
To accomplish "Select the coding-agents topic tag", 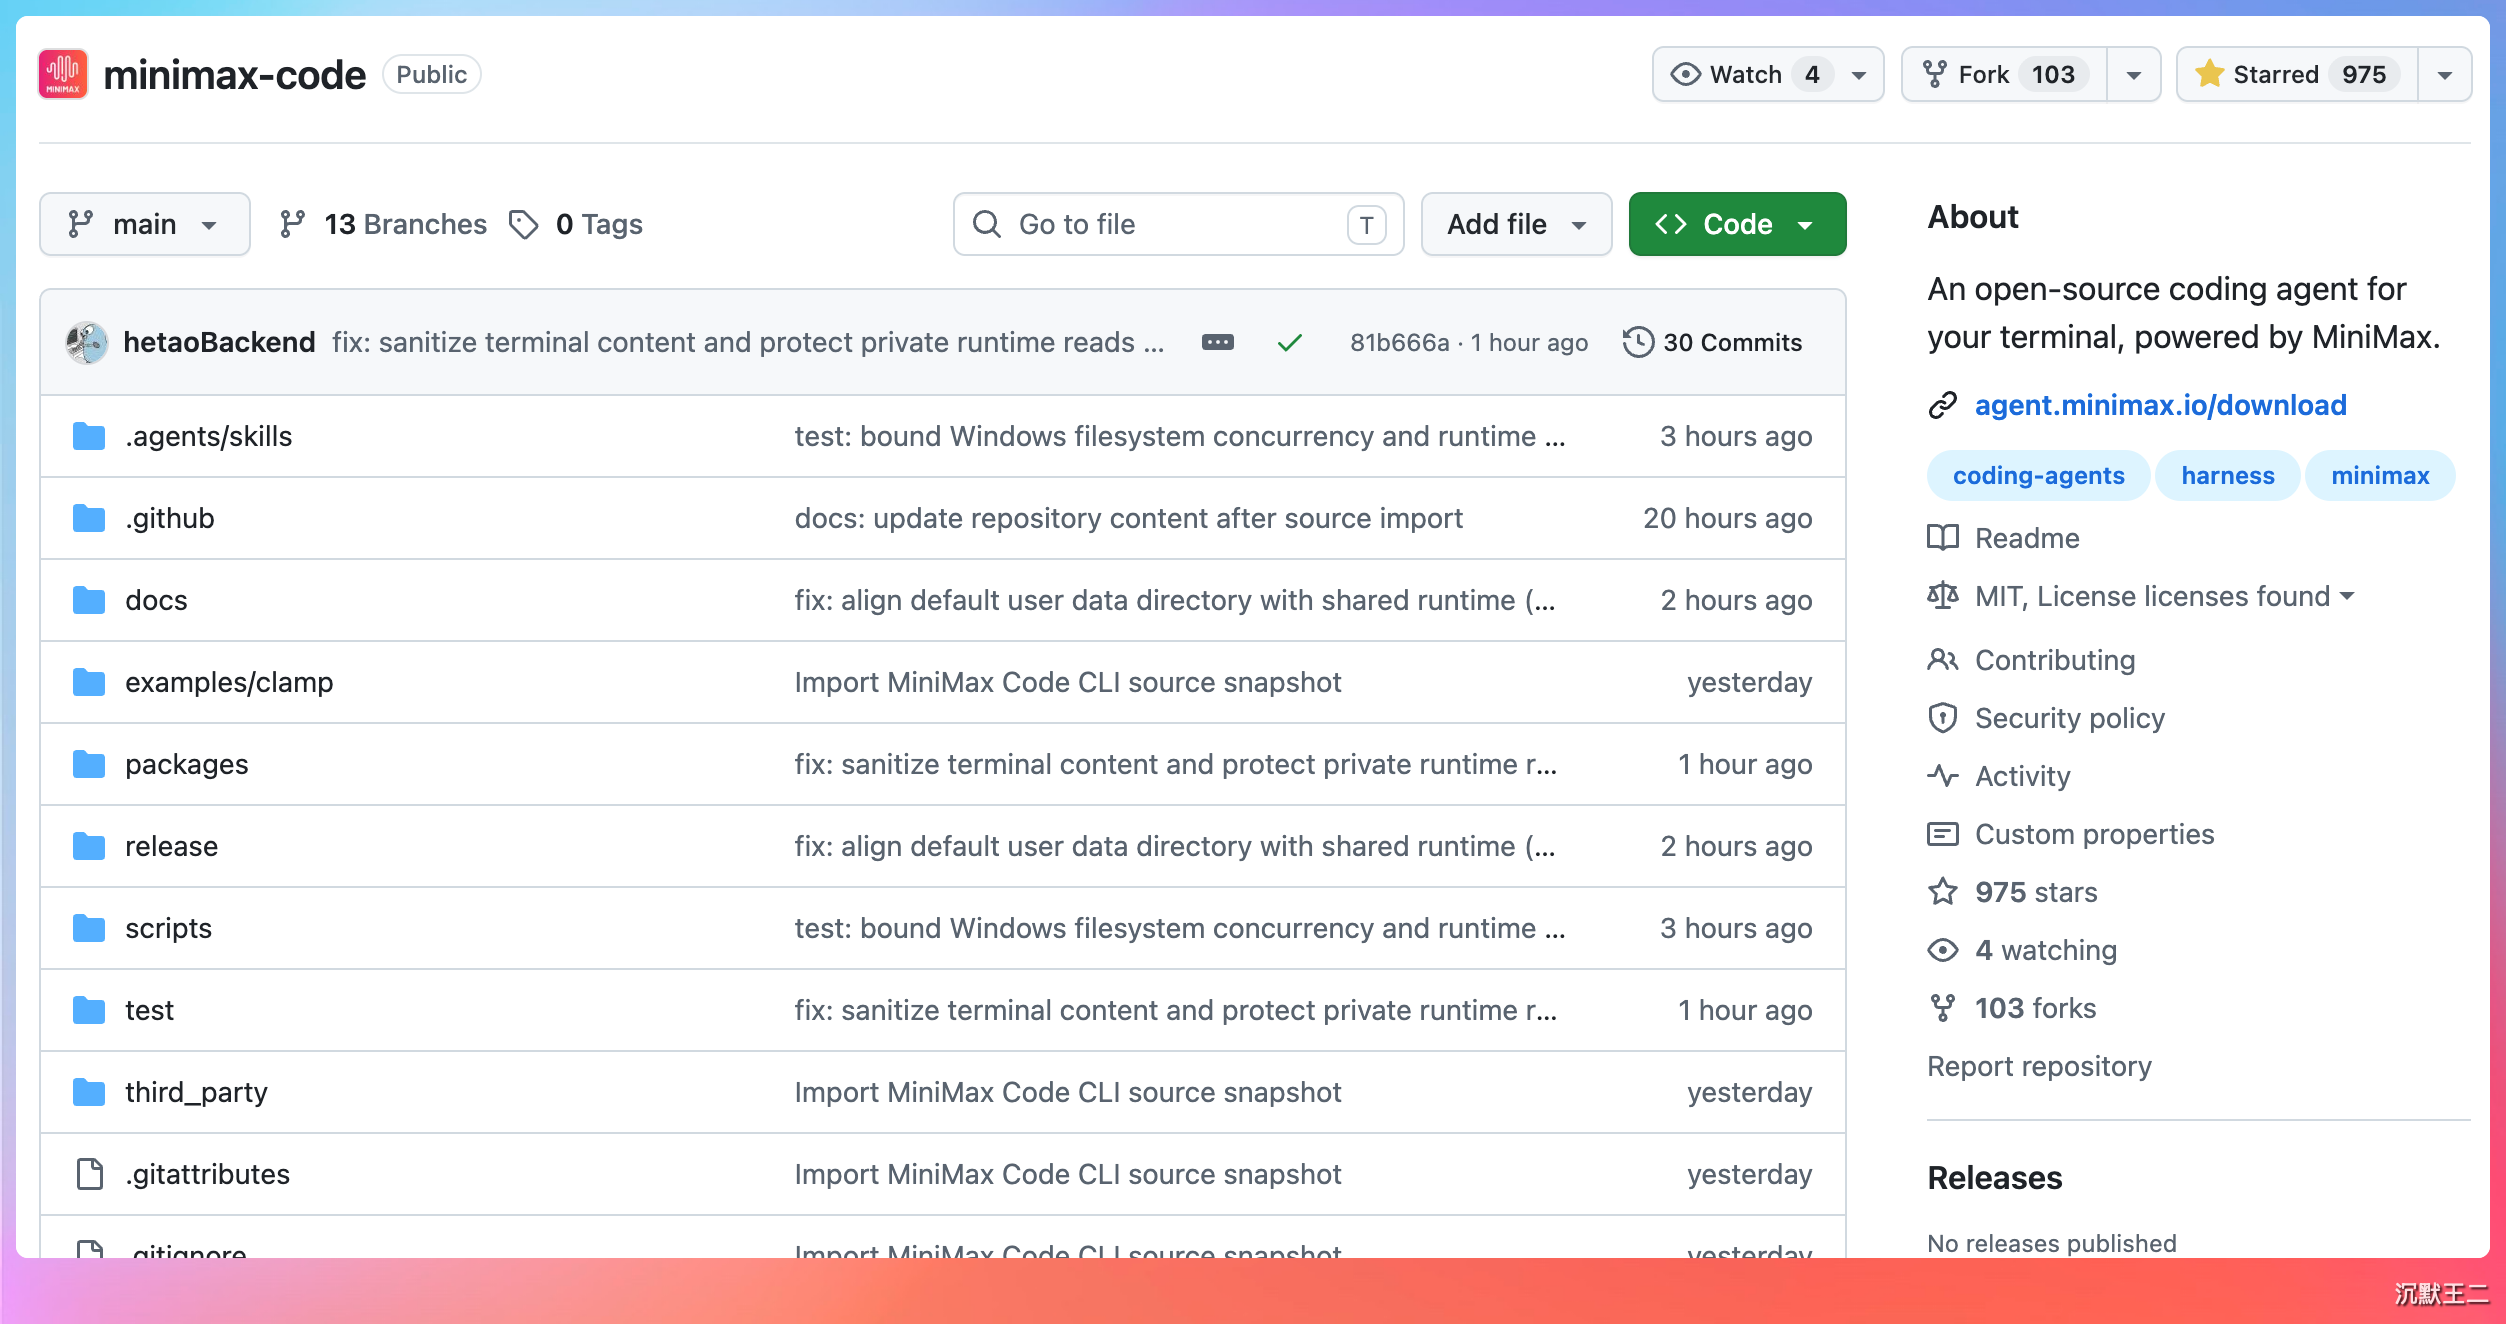I will pyautogui.click(x=2038, y=476).
